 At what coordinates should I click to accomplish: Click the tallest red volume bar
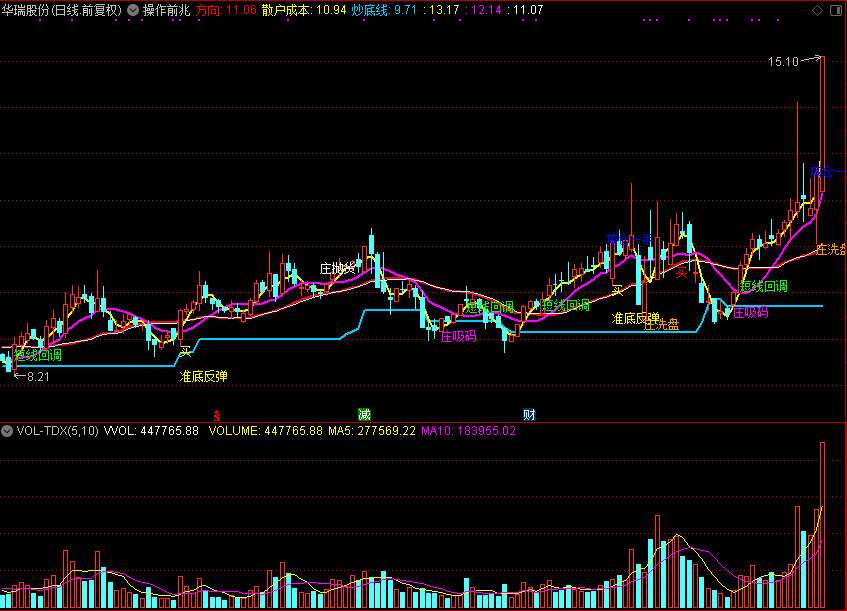pos(823,525)
